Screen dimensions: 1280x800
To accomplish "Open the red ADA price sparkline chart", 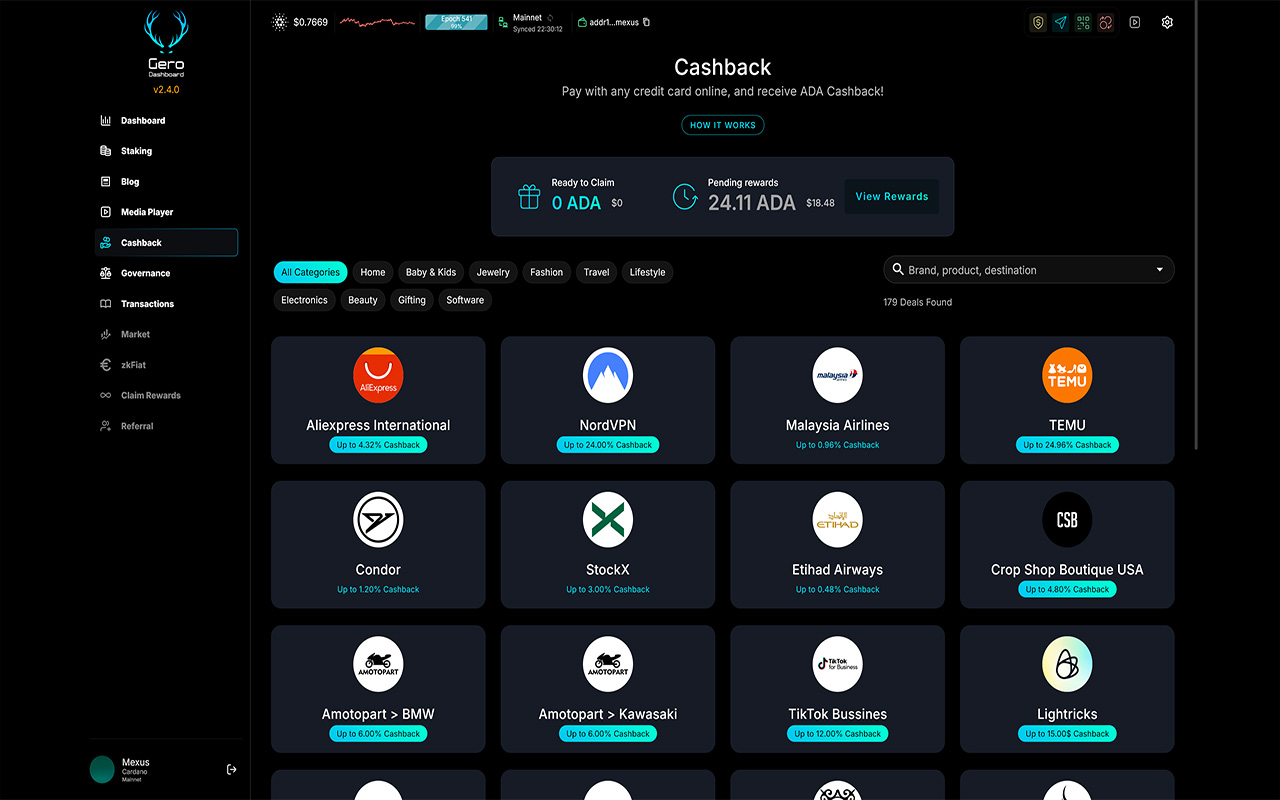I will [377, 21].
